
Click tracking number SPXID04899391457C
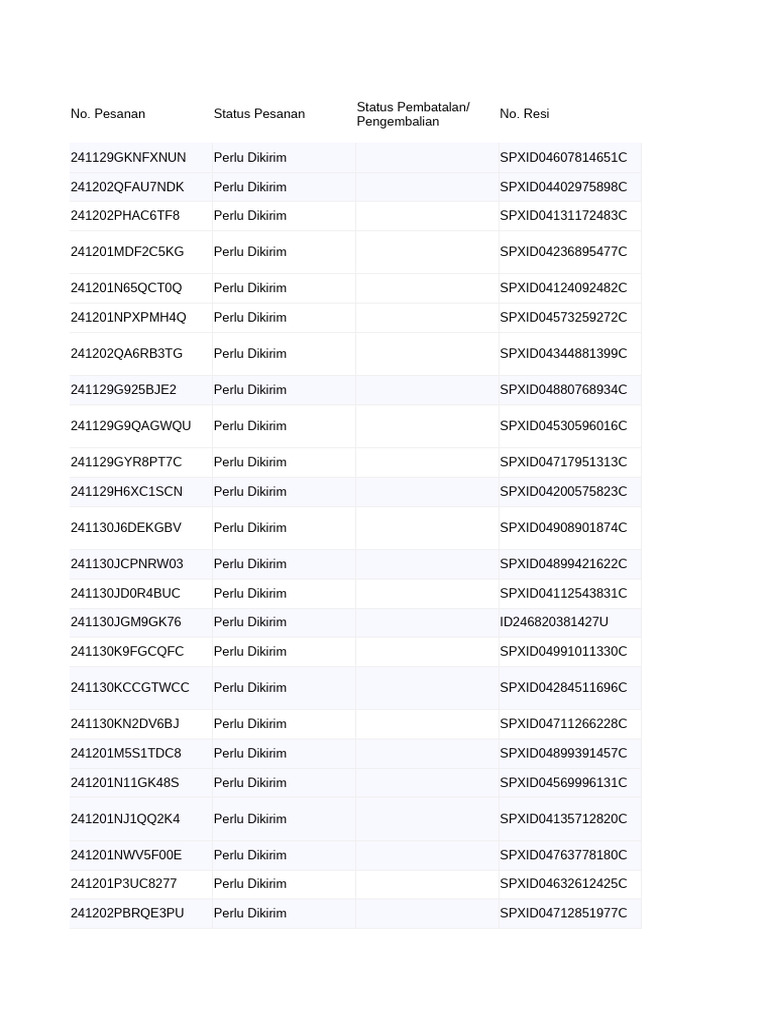(x=563, y=753)
